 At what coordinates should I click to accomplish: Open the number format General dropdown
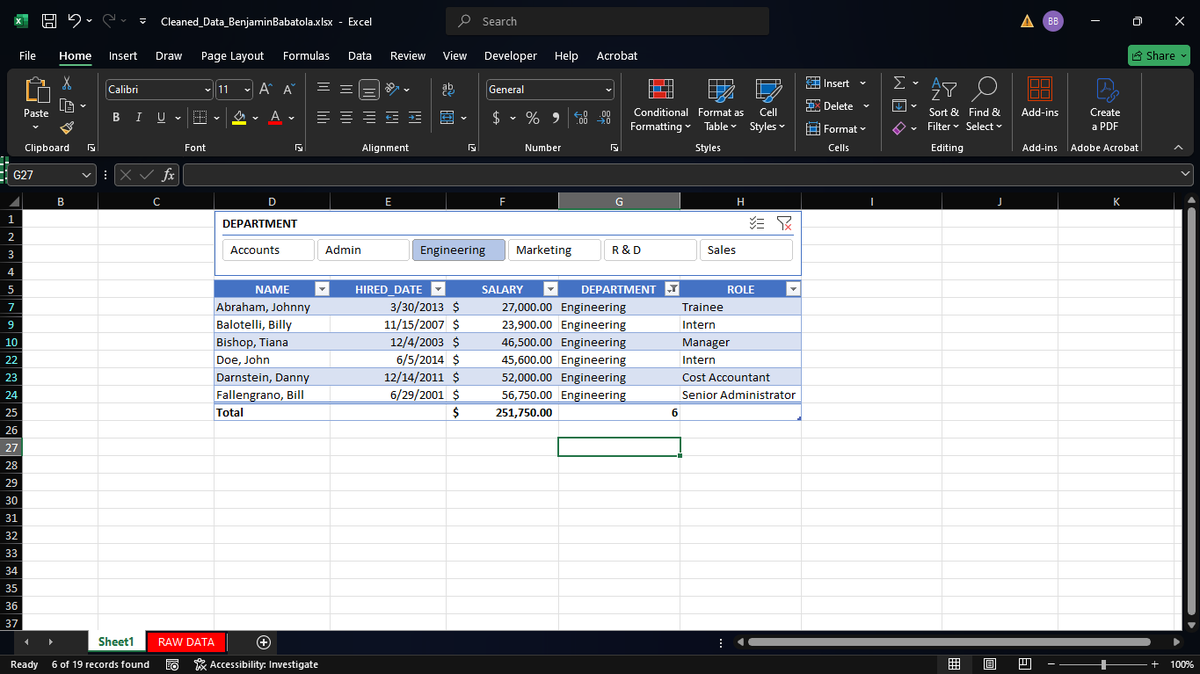pyautogui.click(x=607, y=89)
